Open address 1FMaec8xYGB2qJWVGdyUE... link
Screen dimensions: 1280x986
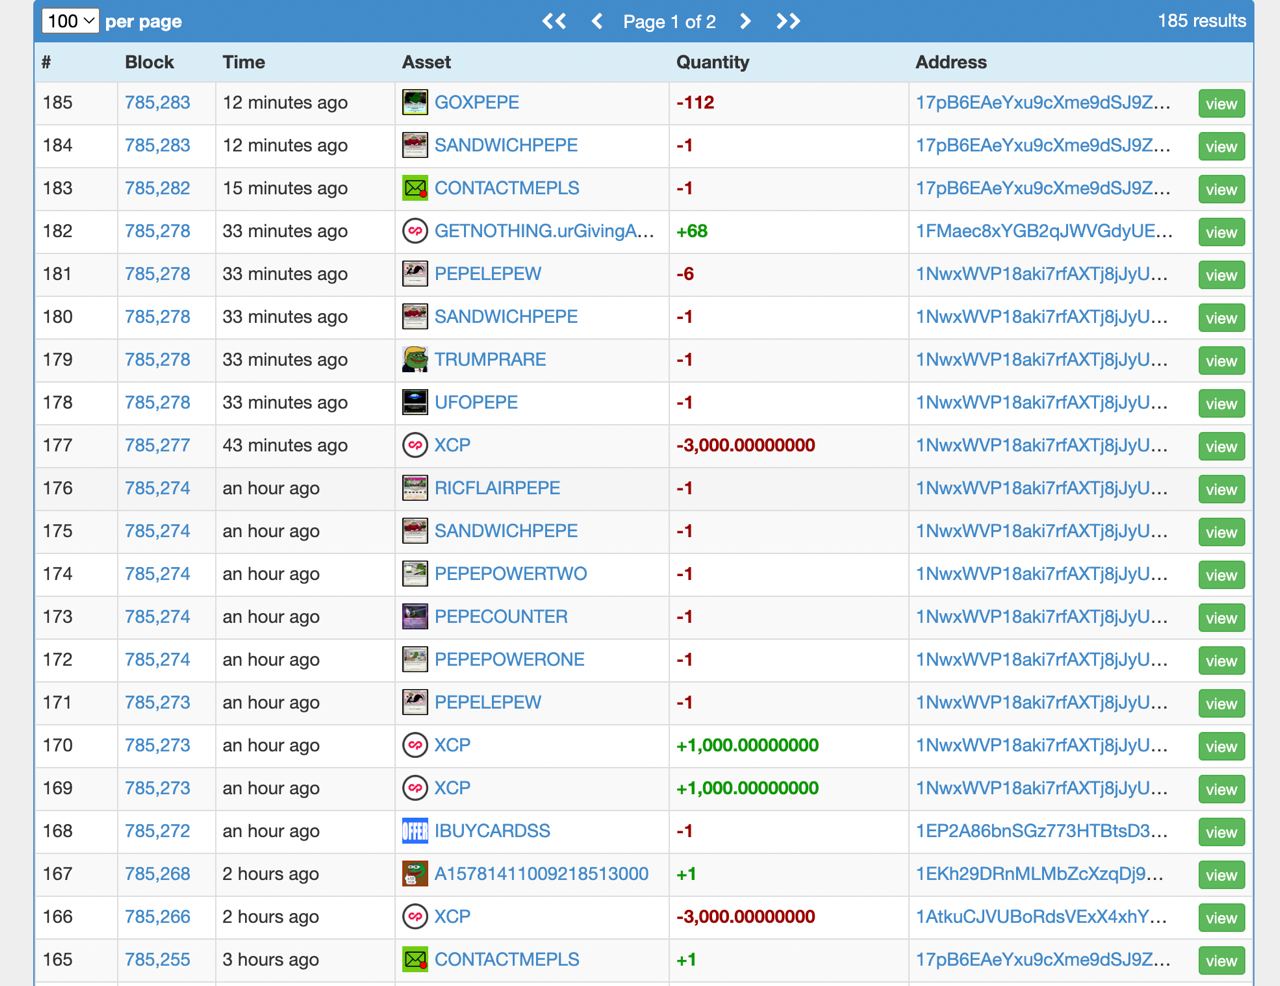tap(1044, 231)
